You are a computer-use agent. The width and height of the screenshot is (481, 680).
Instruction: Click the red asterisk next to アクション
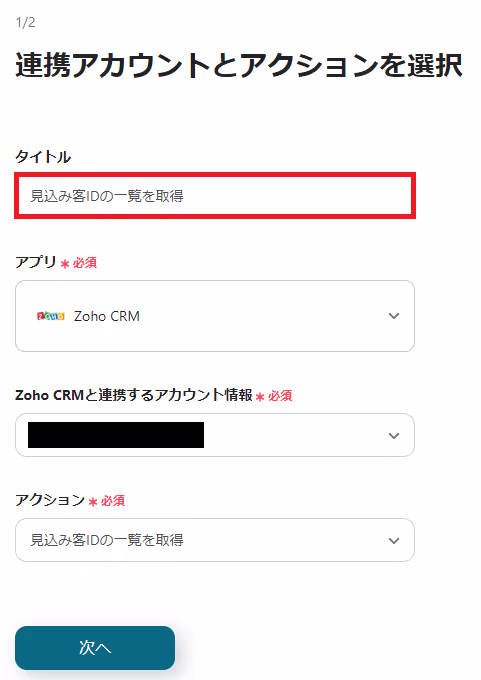(93, 502)
